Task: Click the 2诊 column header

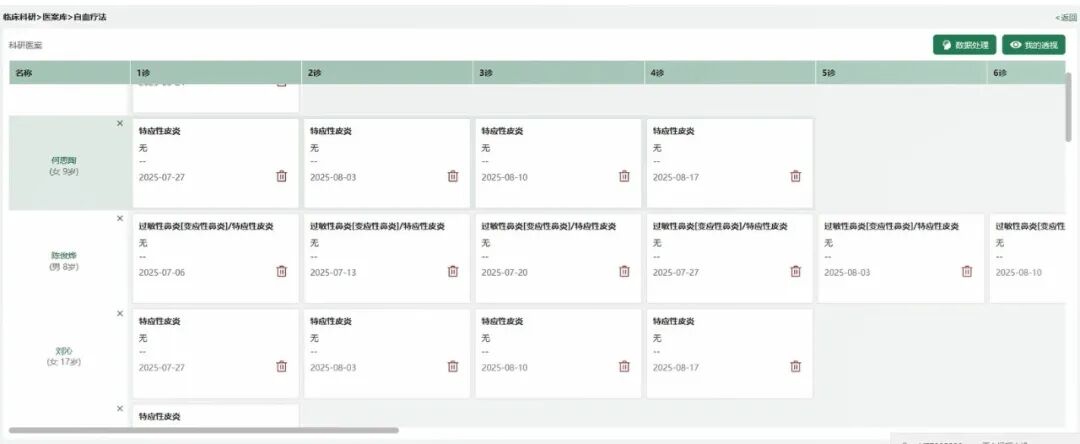Action: click(x=387, y=72)
